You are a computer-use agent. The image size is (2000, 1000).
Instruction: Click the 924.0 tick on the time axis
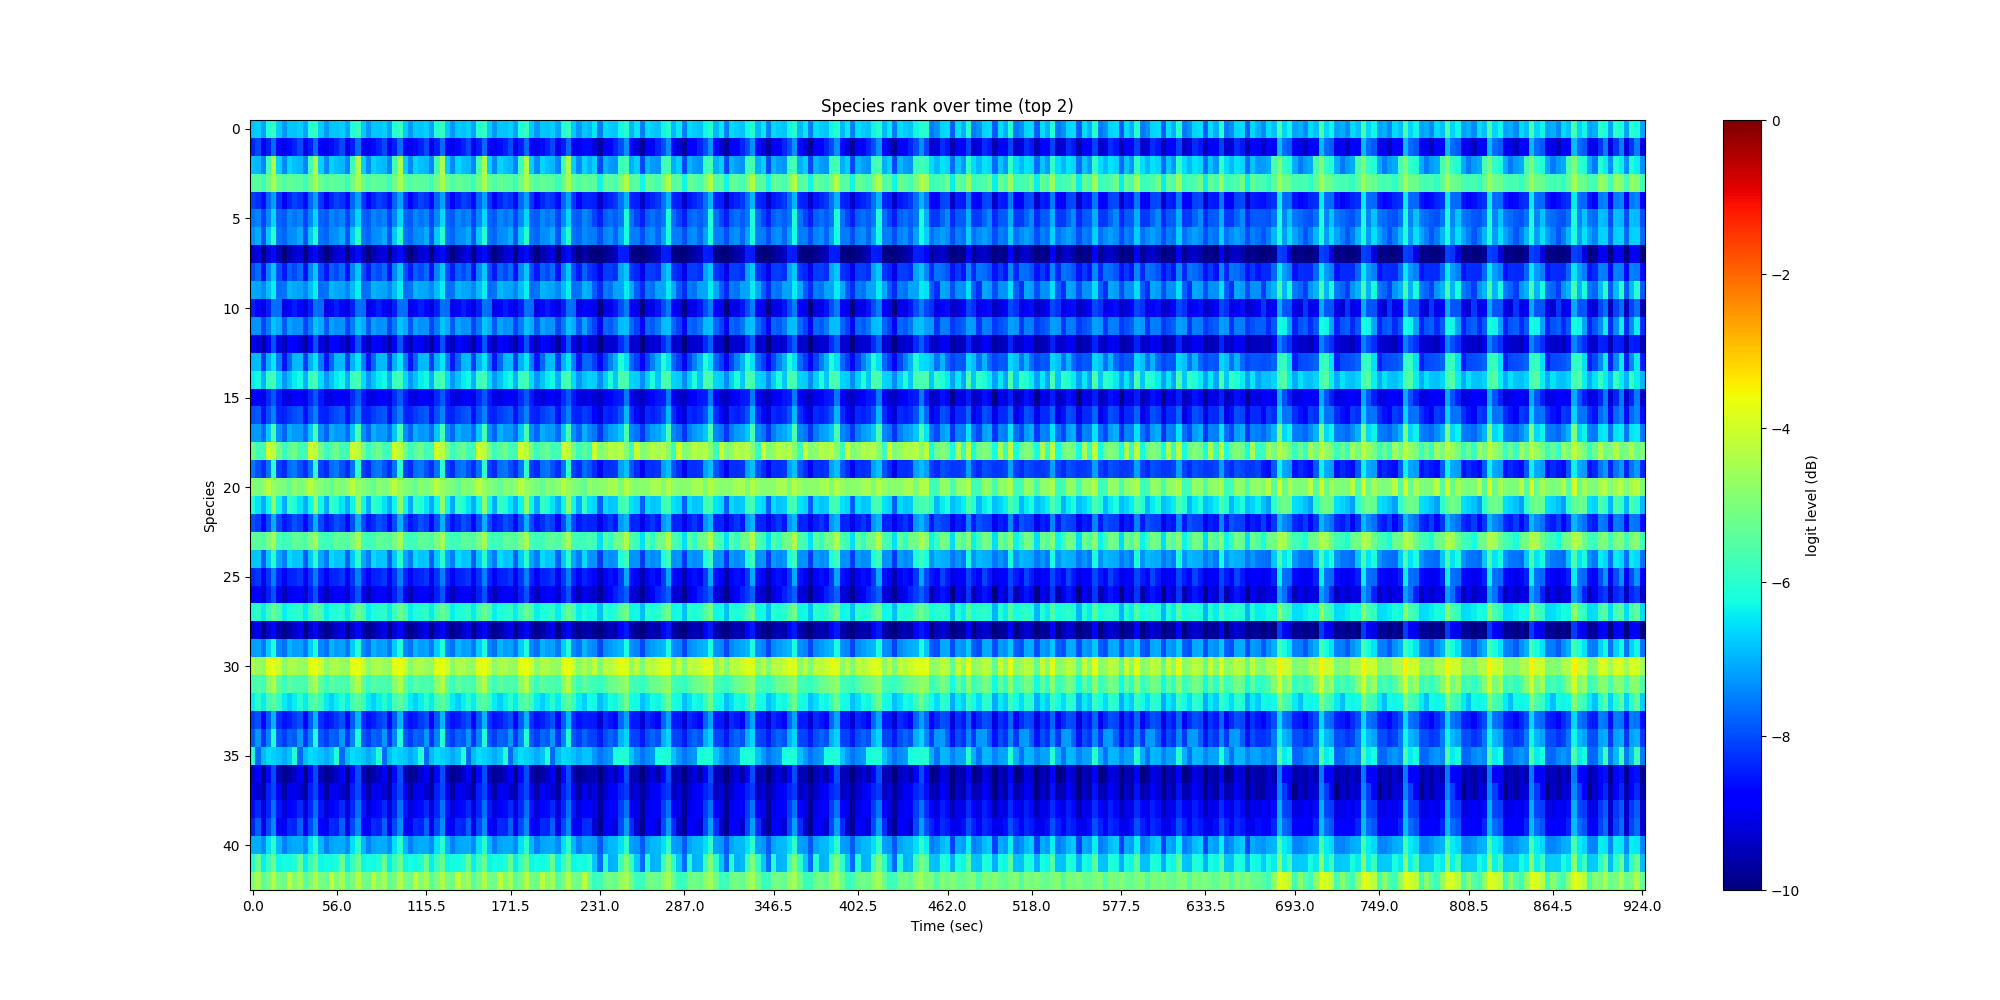pyautogui.click(x=1641, y=906)
